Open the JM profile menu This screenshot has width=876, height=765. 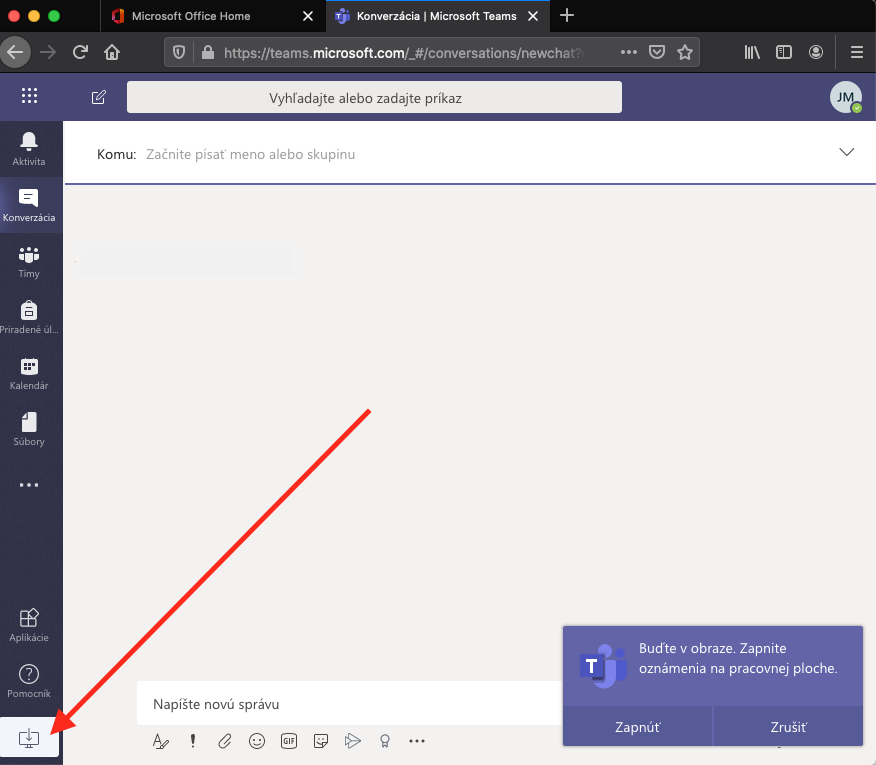coord(845,97)
